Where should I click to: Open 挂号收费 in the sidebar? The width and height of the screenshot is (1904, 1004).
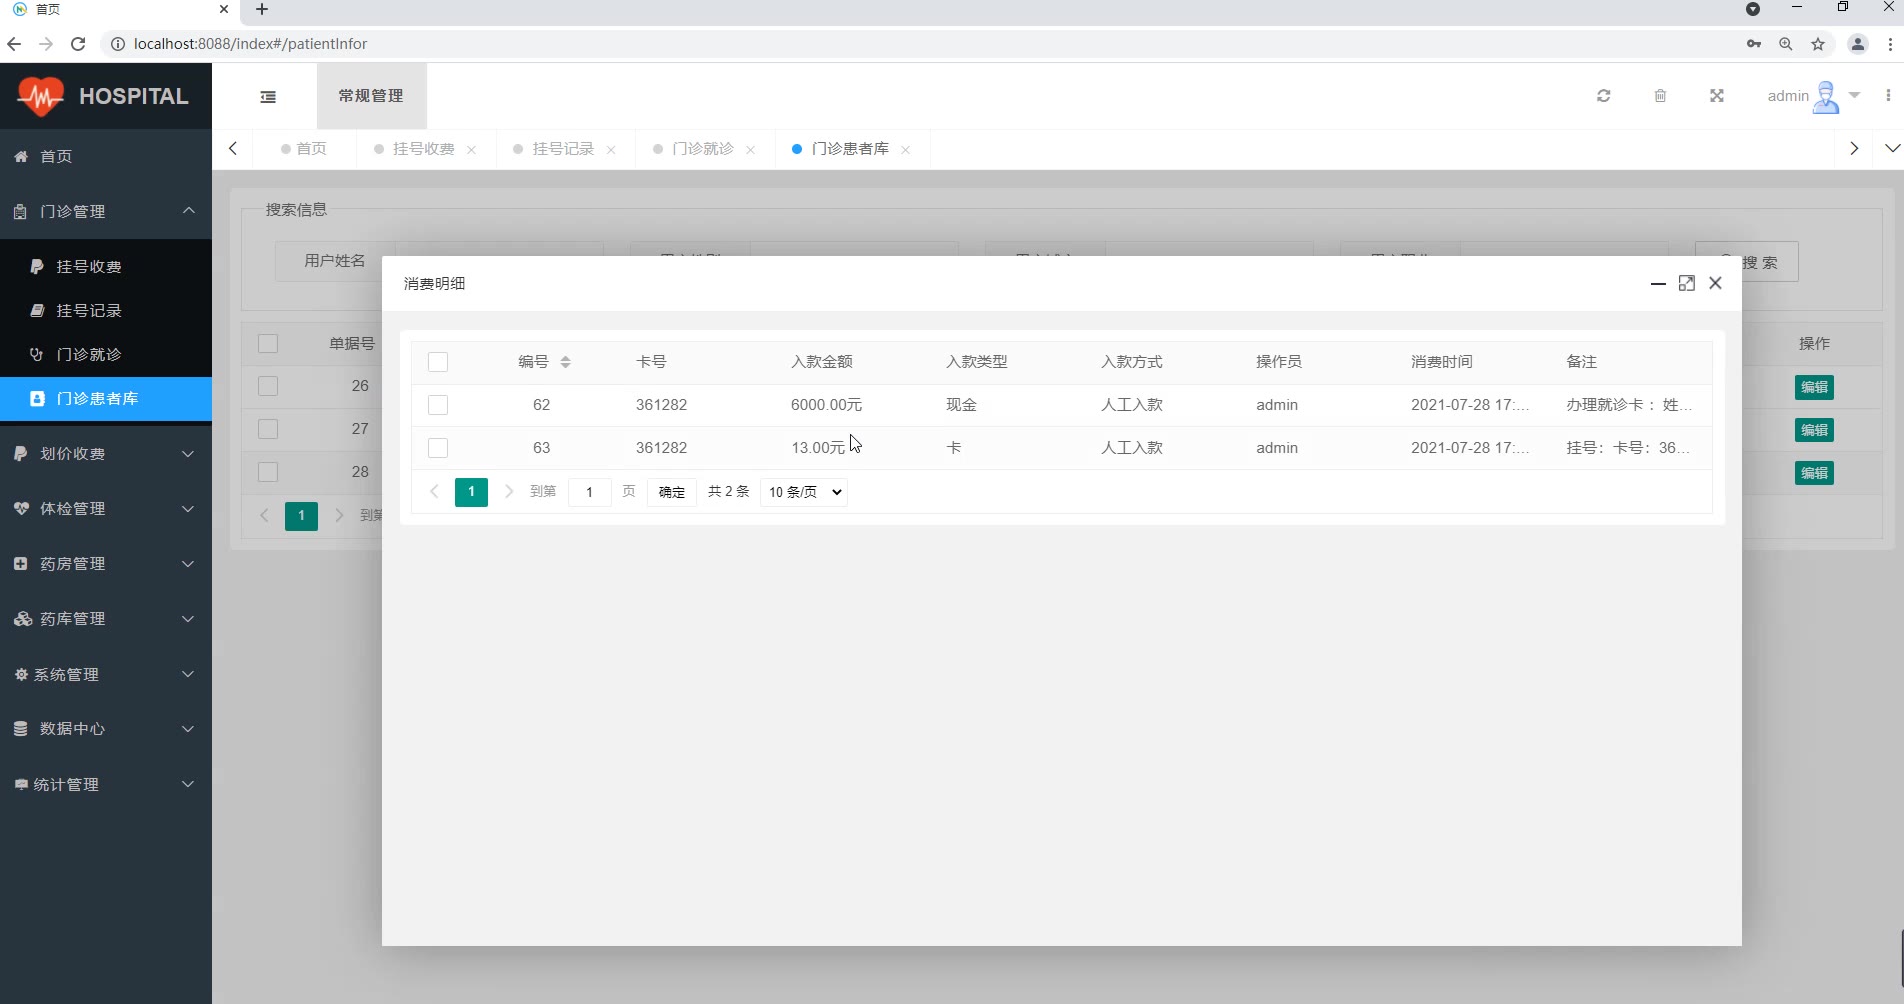pos(106,267)
